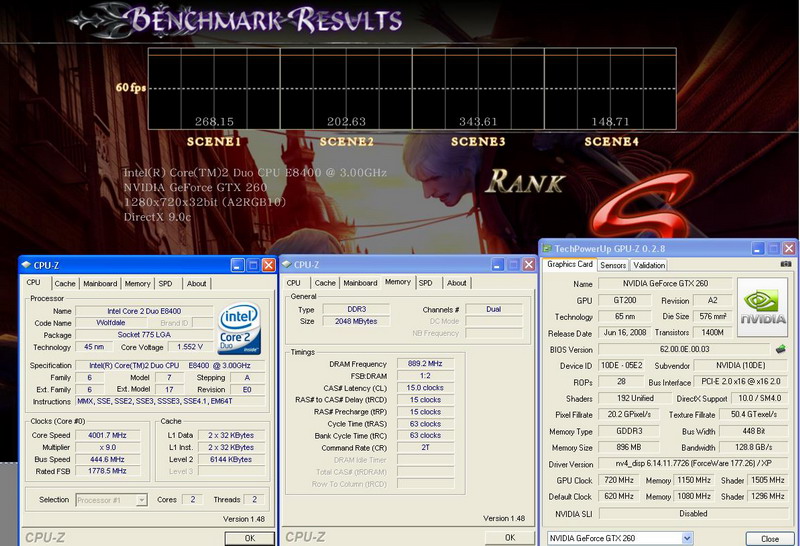Click the Multiplier value x 9.0

(107, 448)
